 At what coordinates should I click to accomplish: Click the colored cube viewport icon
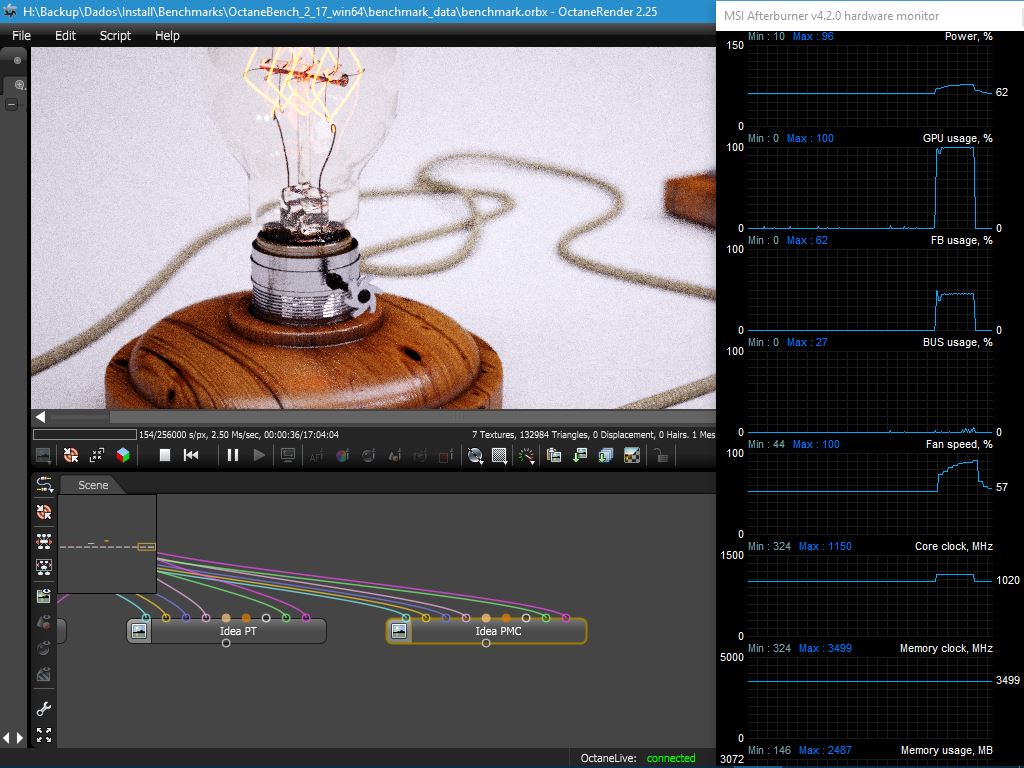pos(123,455)
